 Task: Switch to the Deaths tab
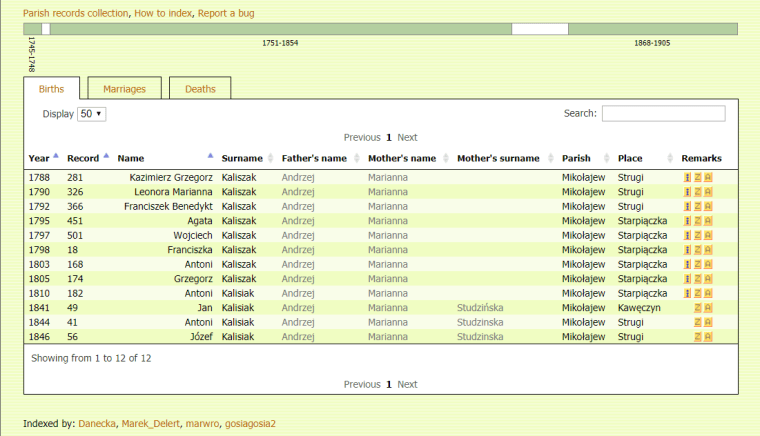[x=200, y=89]
